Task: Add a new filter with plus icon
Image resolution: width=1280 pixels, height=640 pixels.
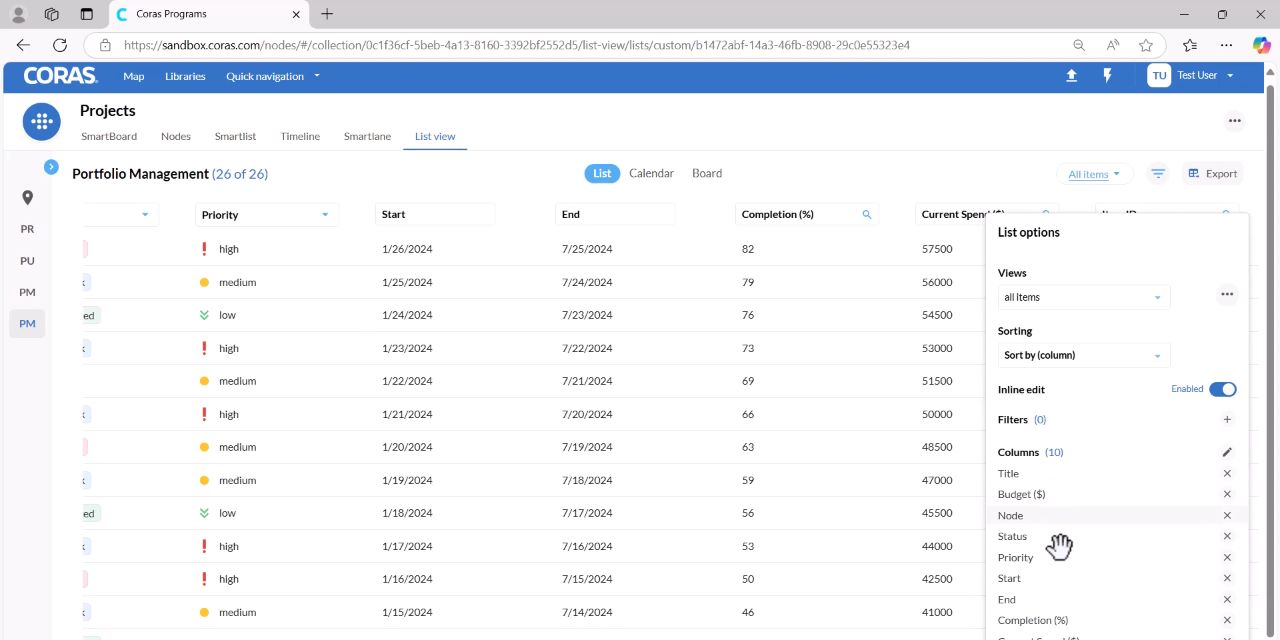Action: [x=1227, y=420]
